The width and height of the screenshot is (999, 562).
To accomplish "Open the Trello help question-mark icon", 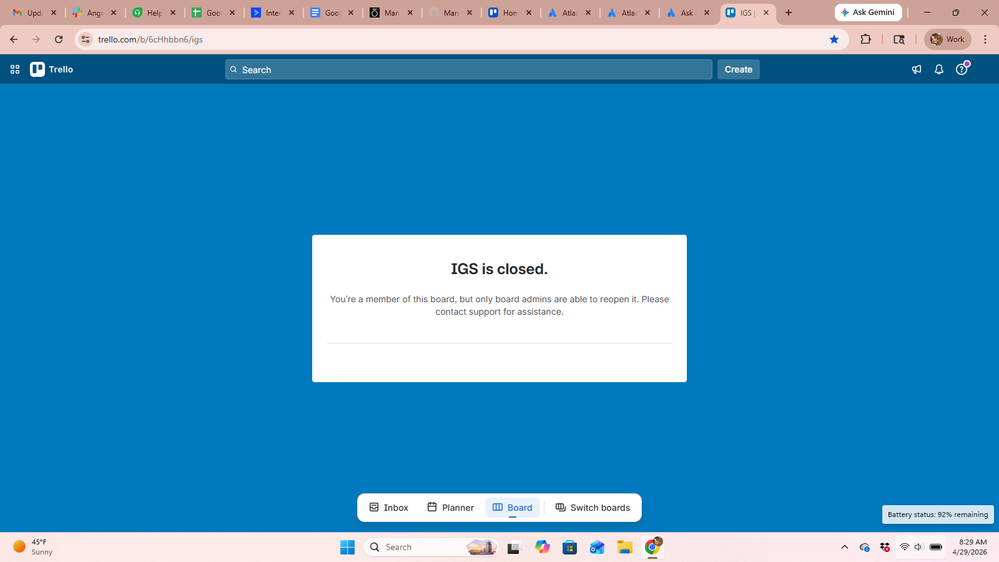I will 961,69.
